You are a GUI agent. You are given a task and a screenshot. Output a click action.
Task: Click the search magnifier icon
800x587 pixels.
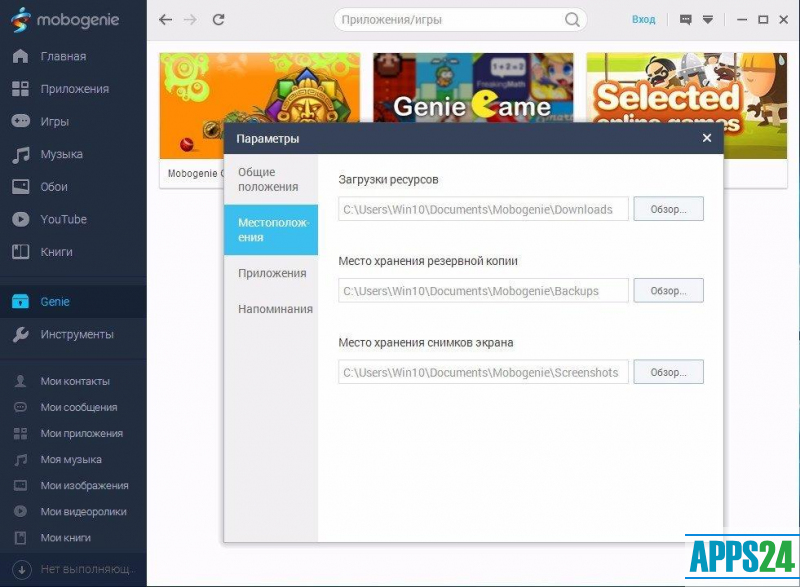572,20
